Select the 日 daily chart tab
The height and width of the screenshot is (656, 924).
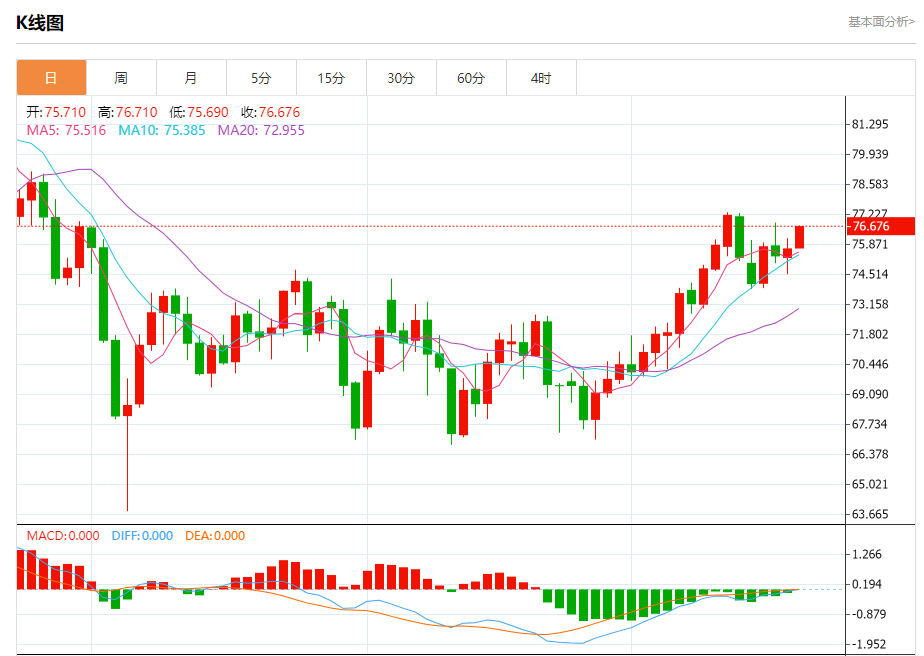coord(51,78)
